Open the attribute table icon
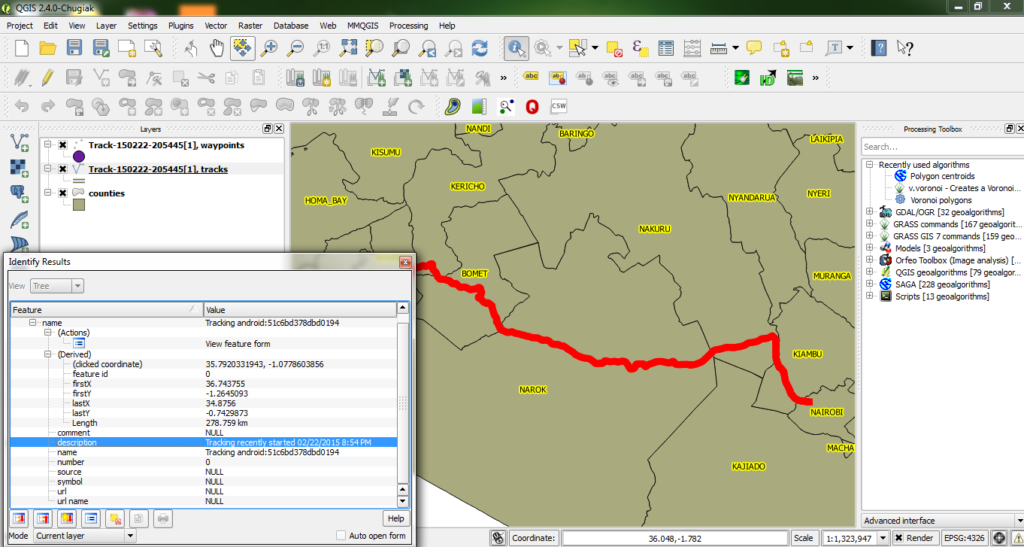 (x=665, y=47)
